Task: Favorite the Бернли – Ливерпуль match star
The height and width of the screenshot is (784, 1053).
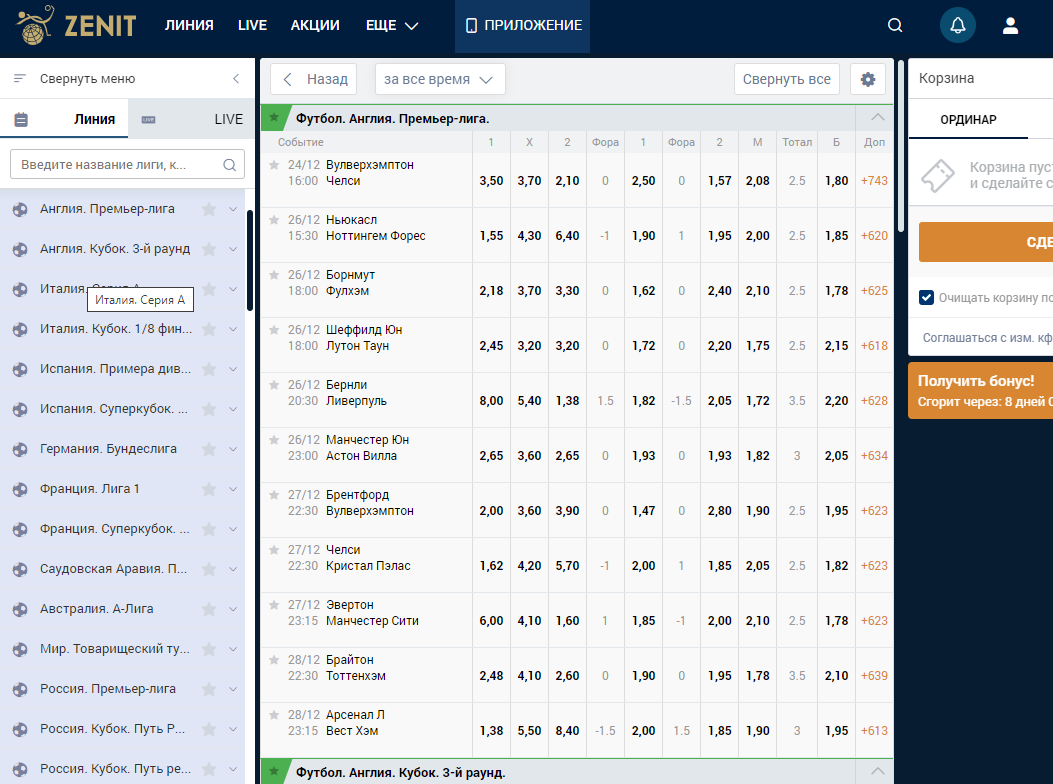Action: (x=274, y=385)
